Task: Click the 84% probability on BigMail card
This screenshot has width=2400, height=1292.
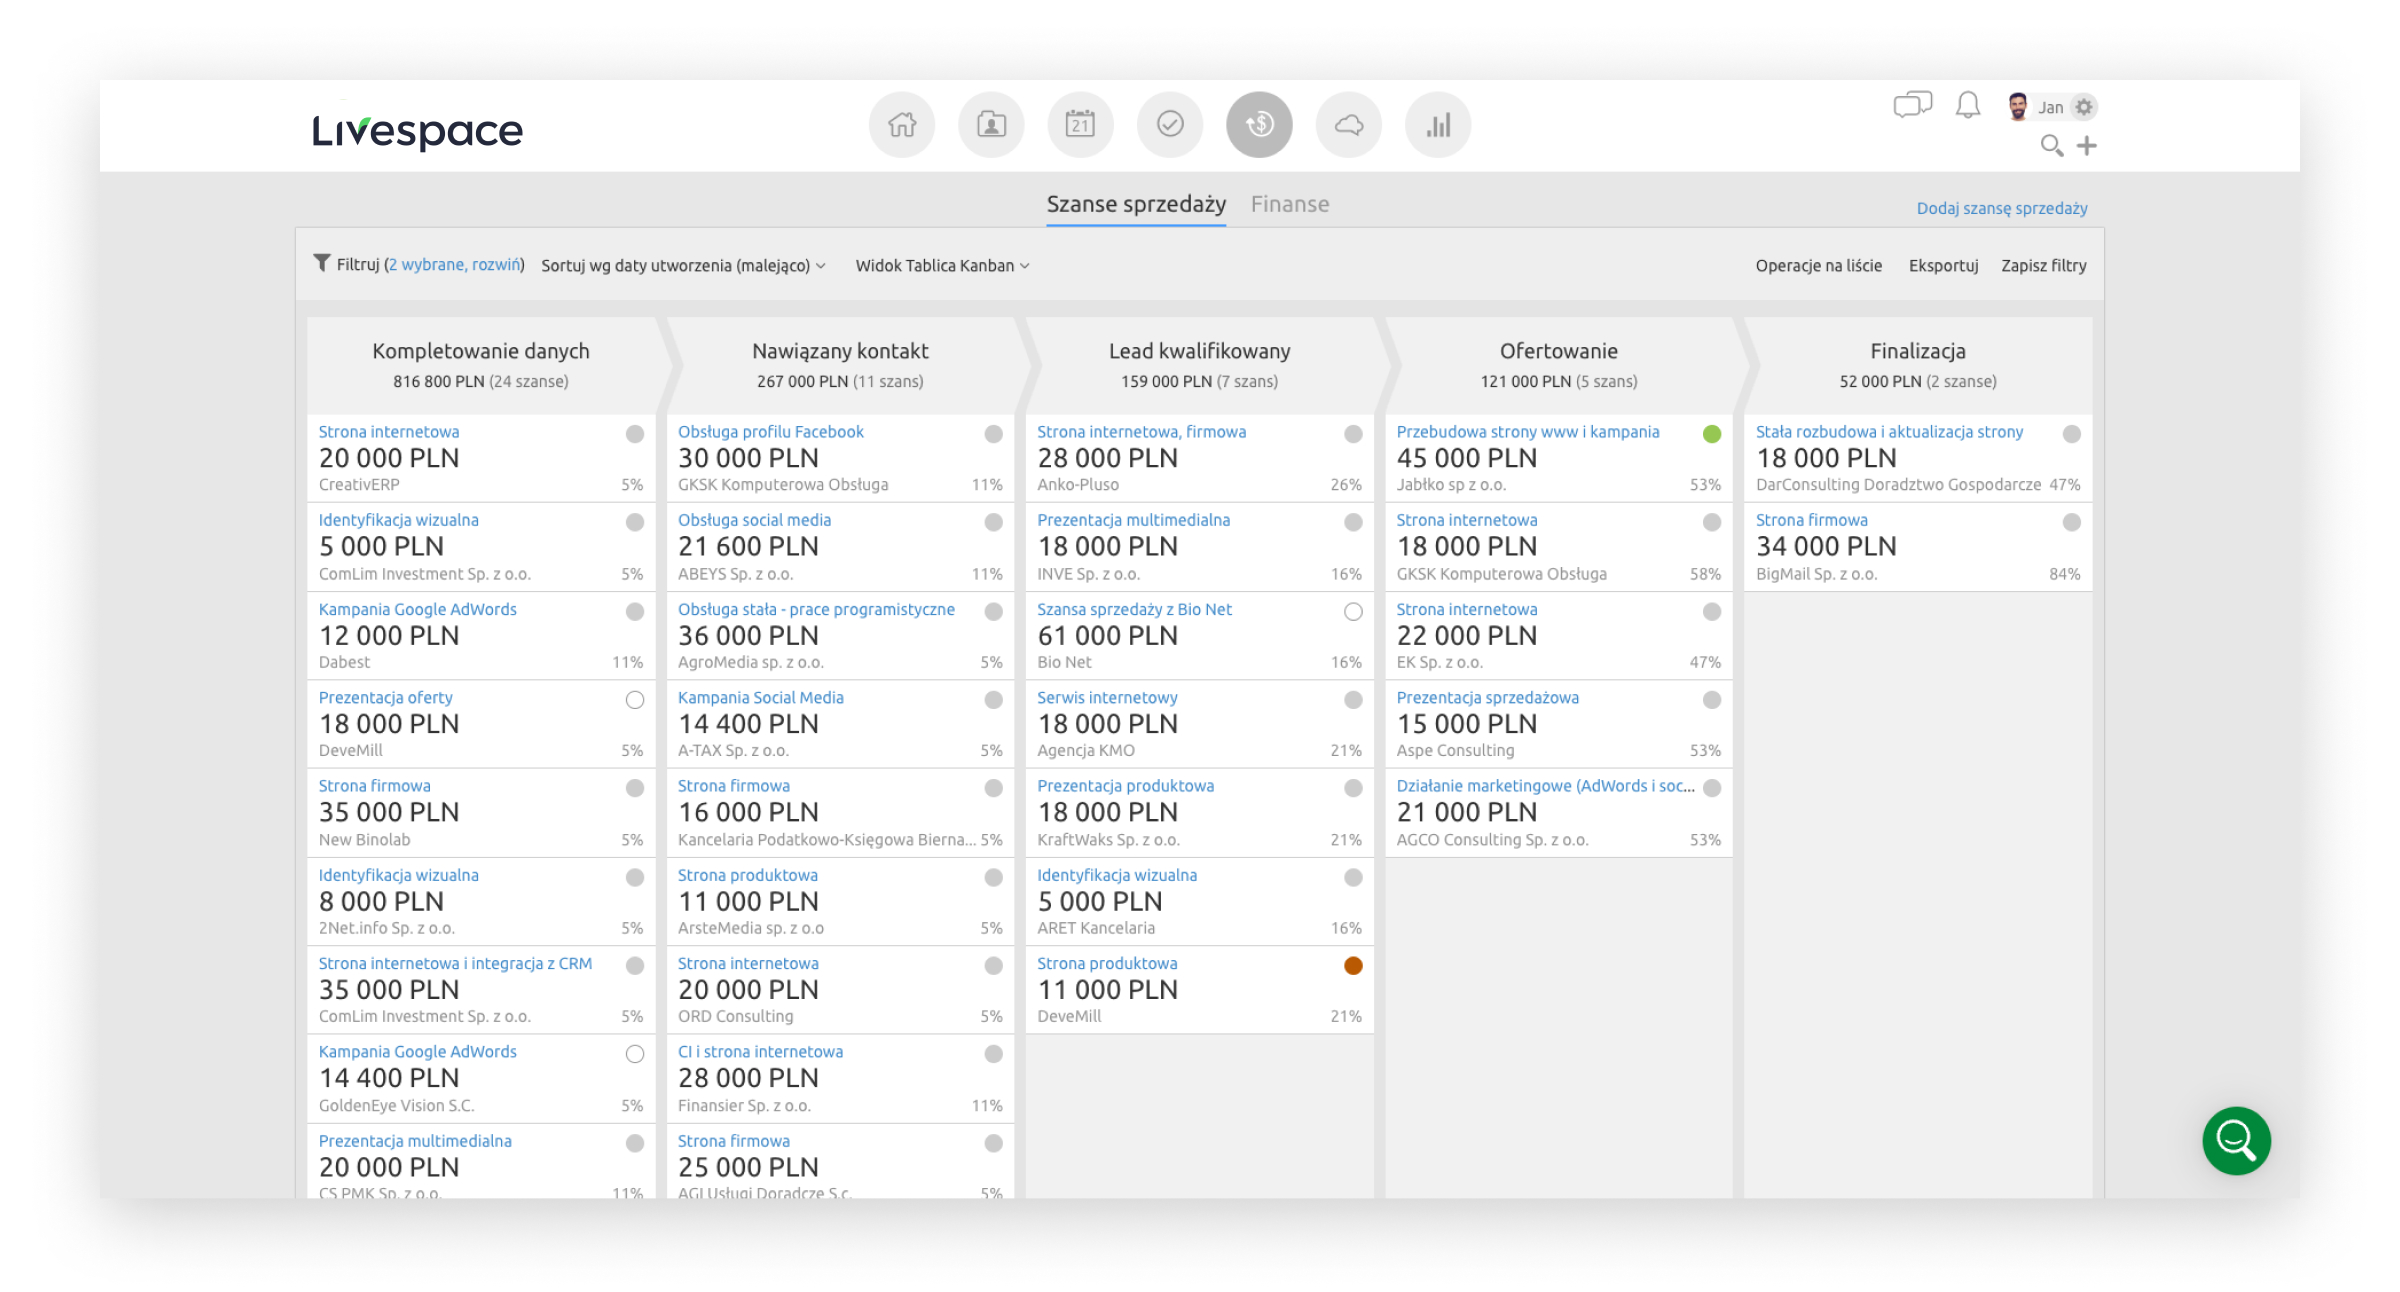Action: coord(2064,575)
